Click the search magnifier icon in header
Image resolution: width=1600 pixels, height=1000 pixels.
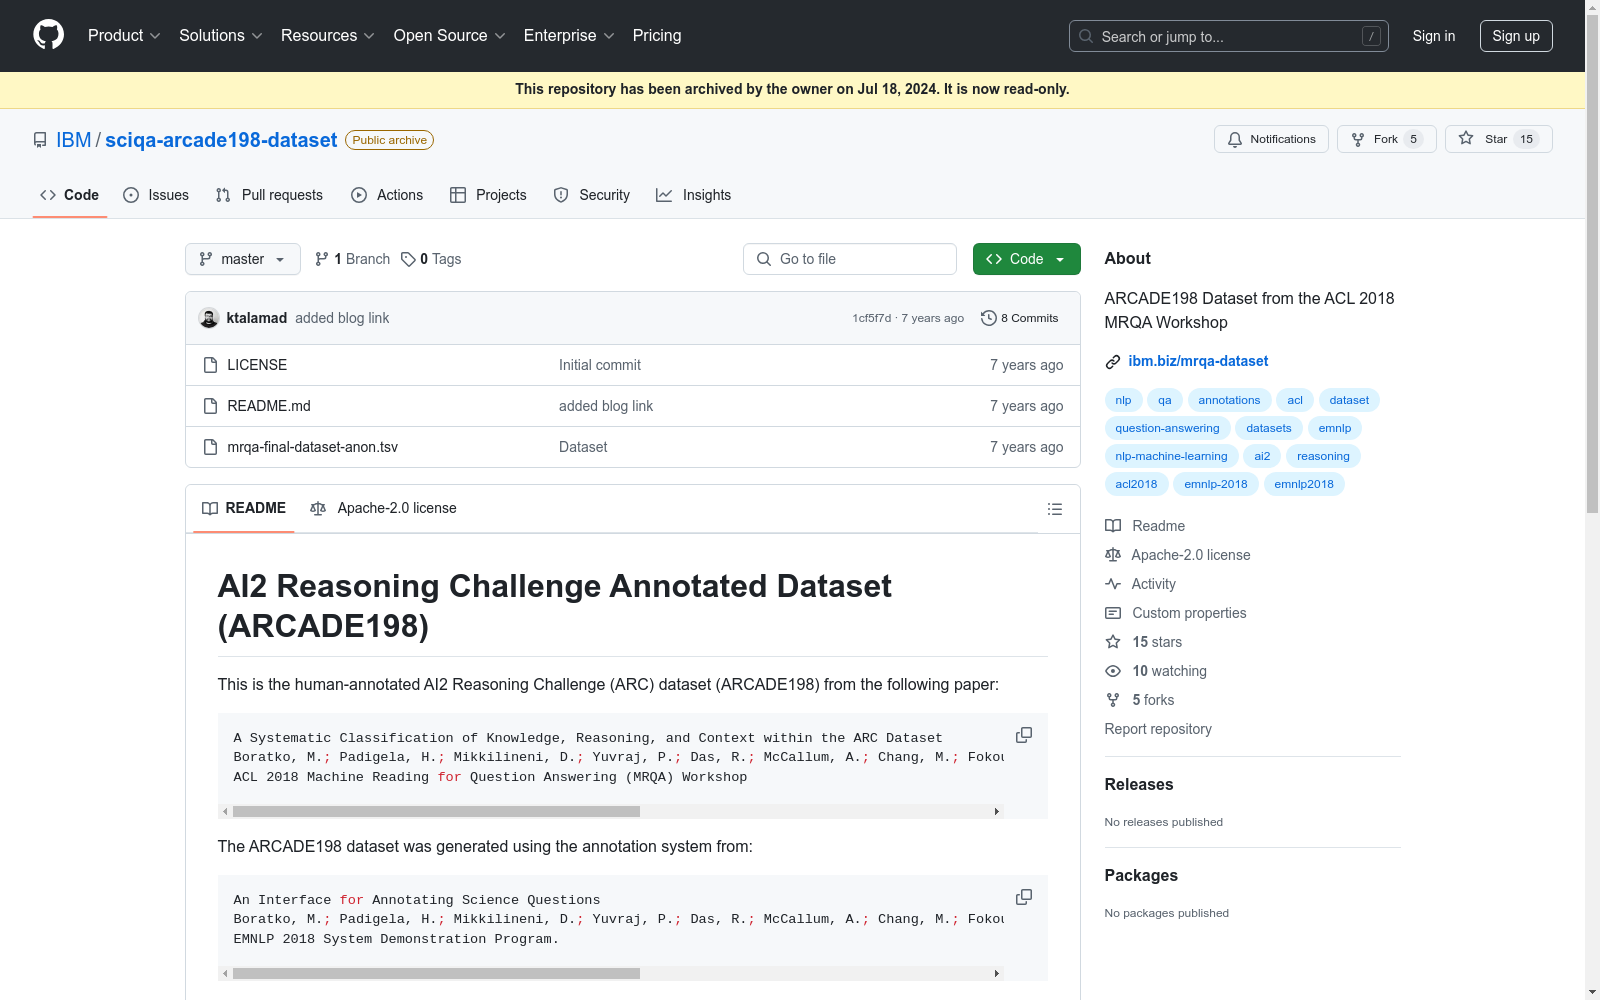(x=1086, y=36)
